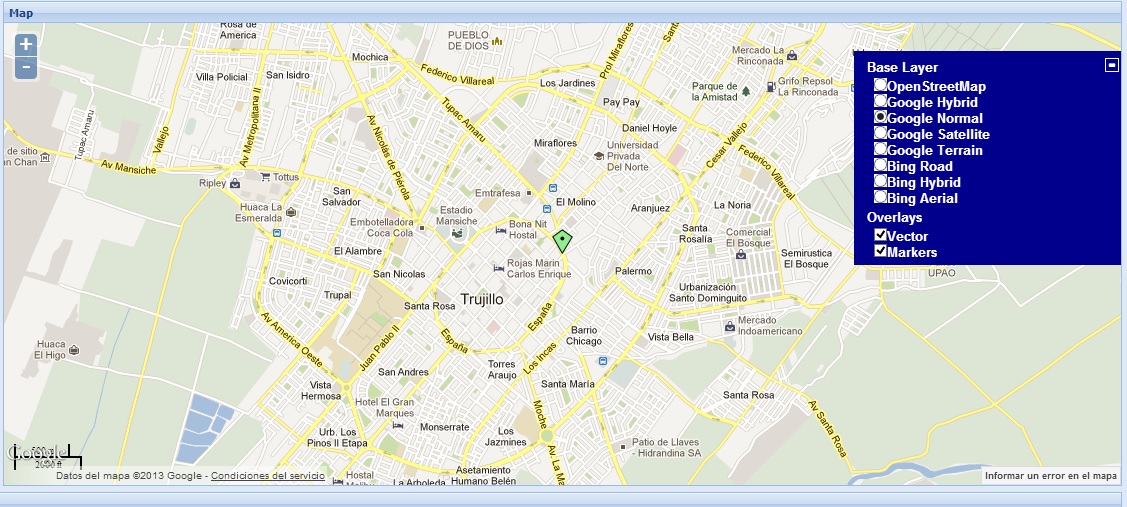Toggle the Markers overlay checkbox
This screenshot has height=507, width=1127.
coord(880,250)
